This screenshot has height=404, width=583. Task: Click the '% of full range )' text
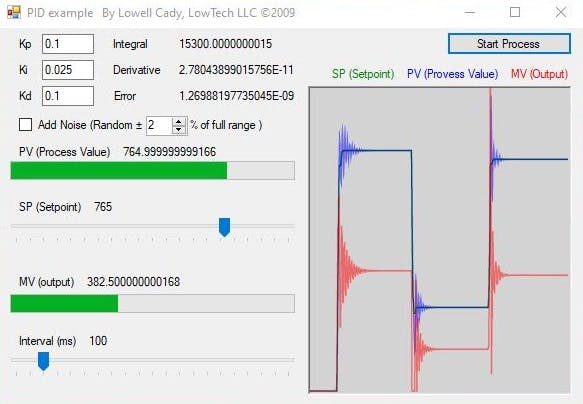[x=226, y=125]
